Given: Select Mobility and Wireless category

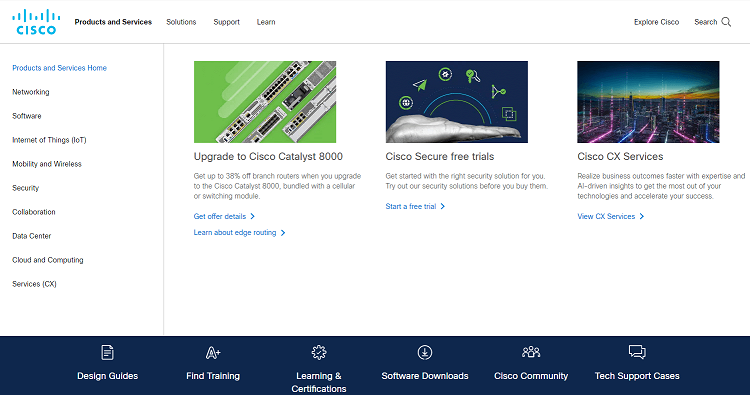Looking at the screenshot, I should [47, 164].
